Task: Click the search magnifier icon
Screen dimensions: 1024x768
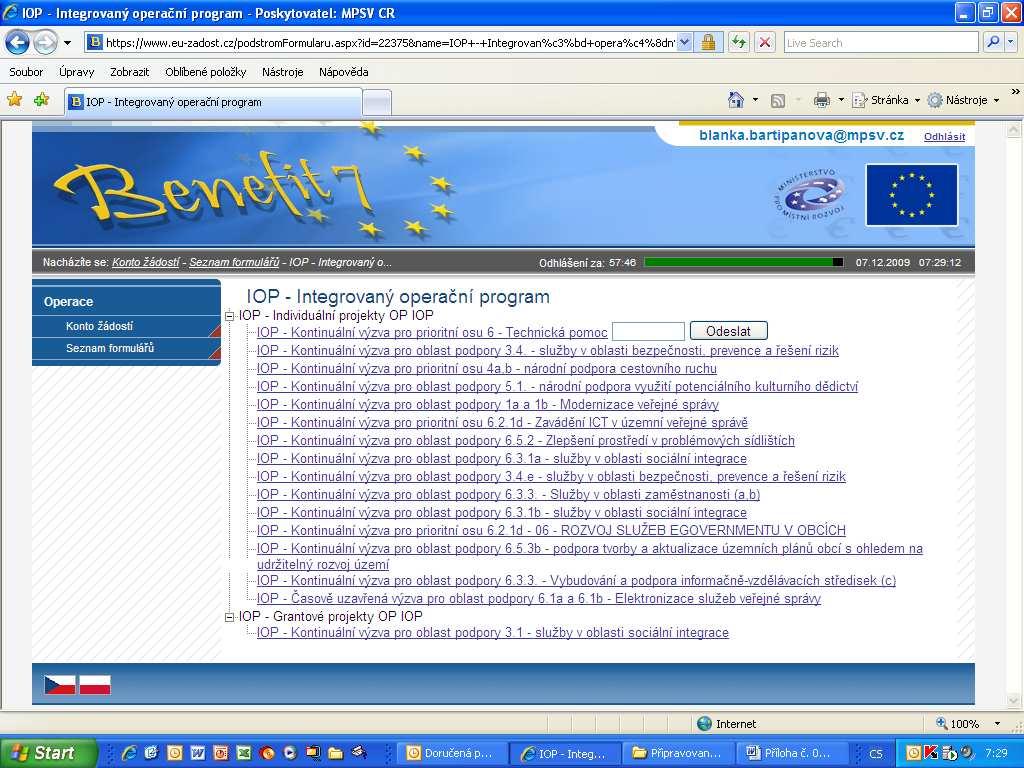Action: tap(993, 42)
